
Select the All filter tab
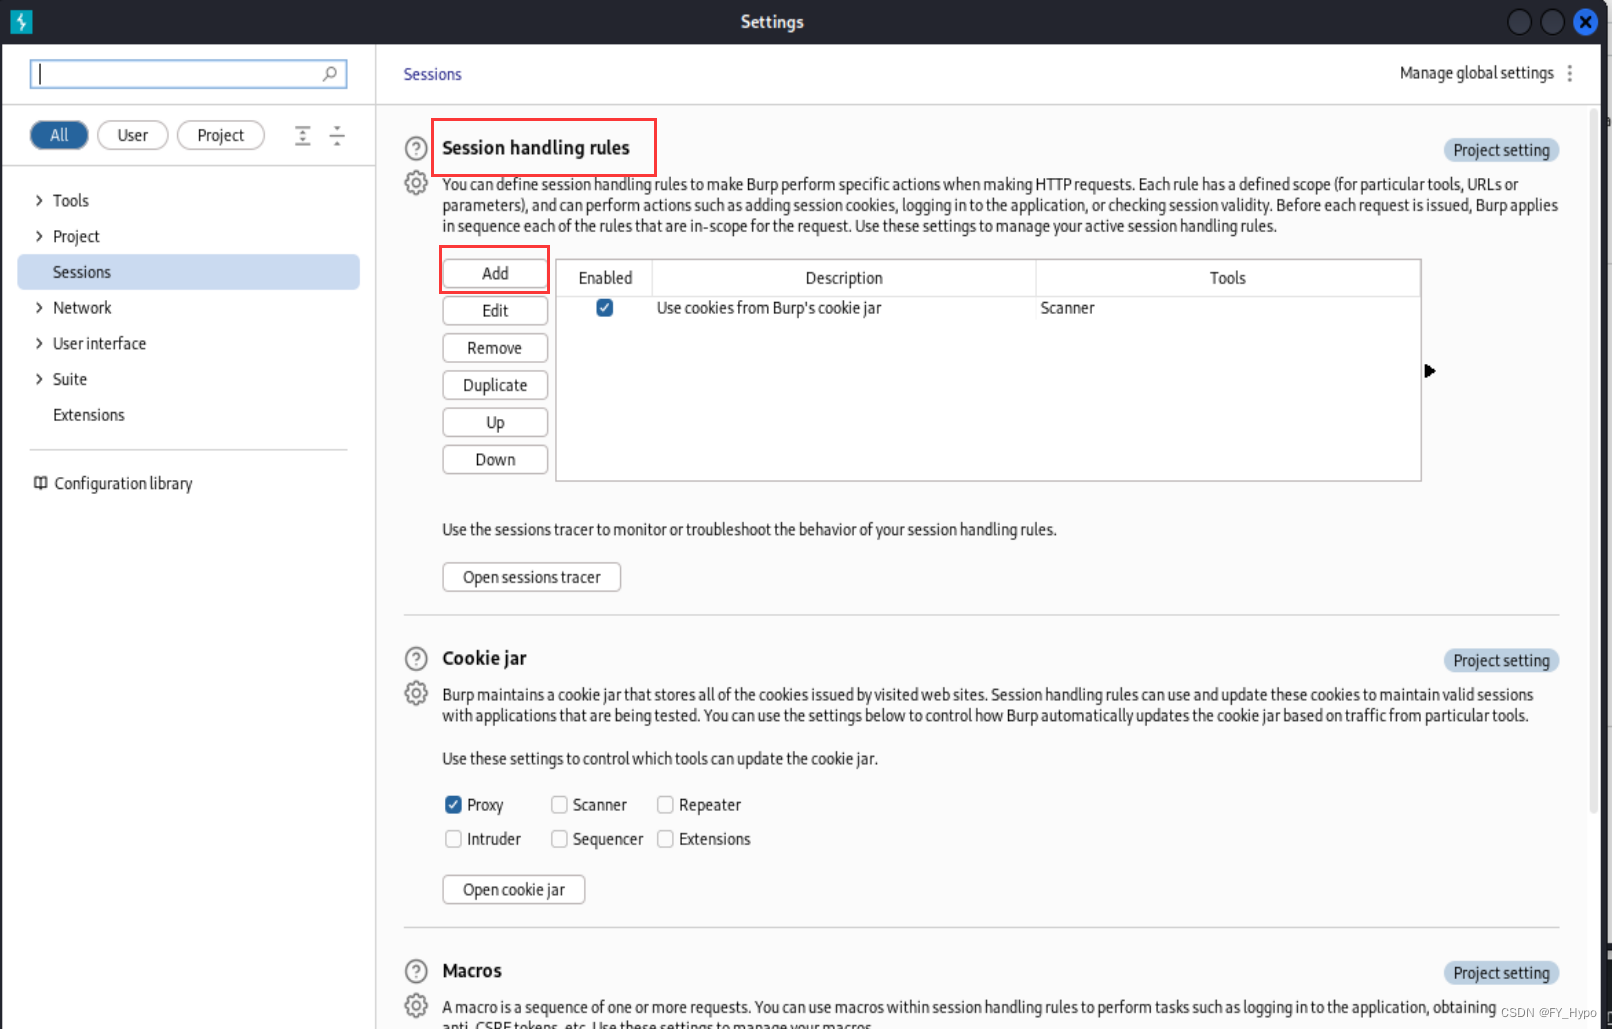[x=59, y=135]
